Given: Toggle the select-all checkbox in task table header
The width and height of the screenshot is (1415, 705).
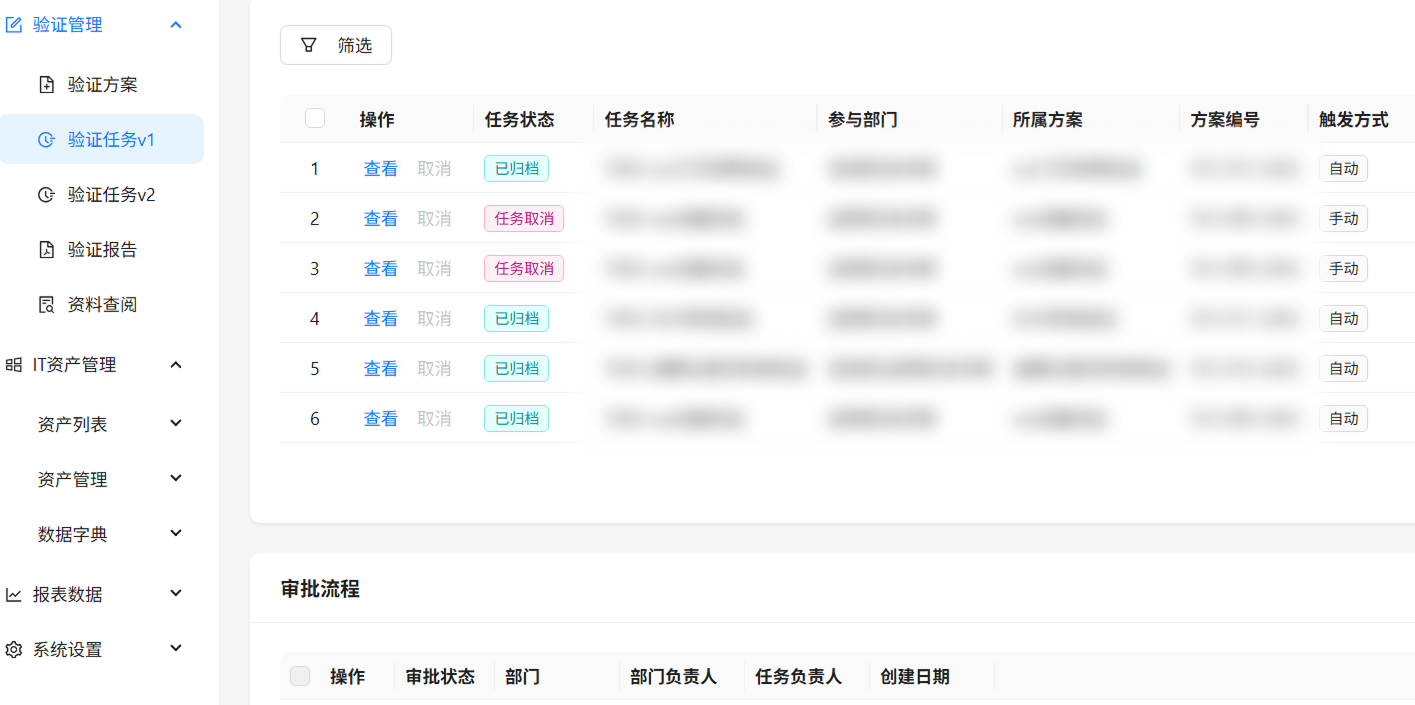Looking at the screenshot, I should point(315,119).
